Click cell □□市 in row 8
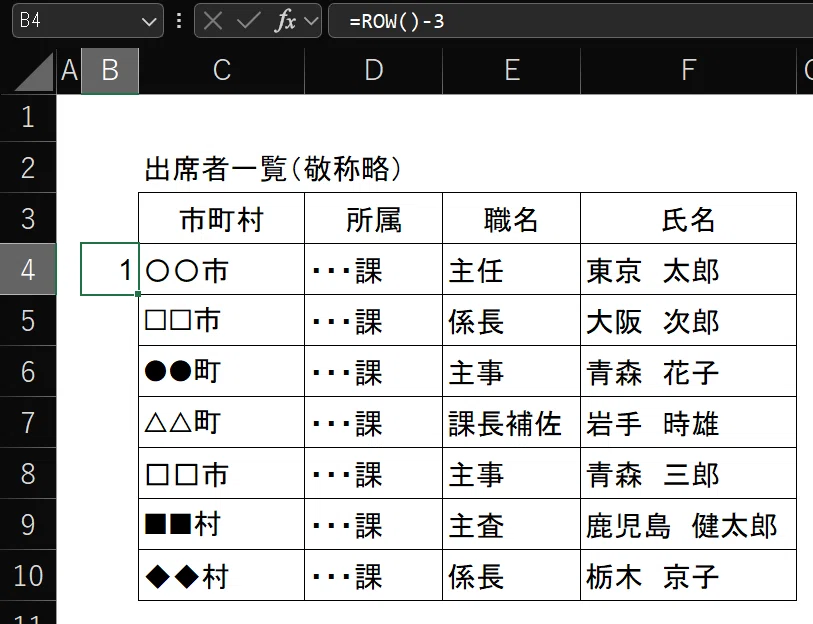 click(221, 473)
